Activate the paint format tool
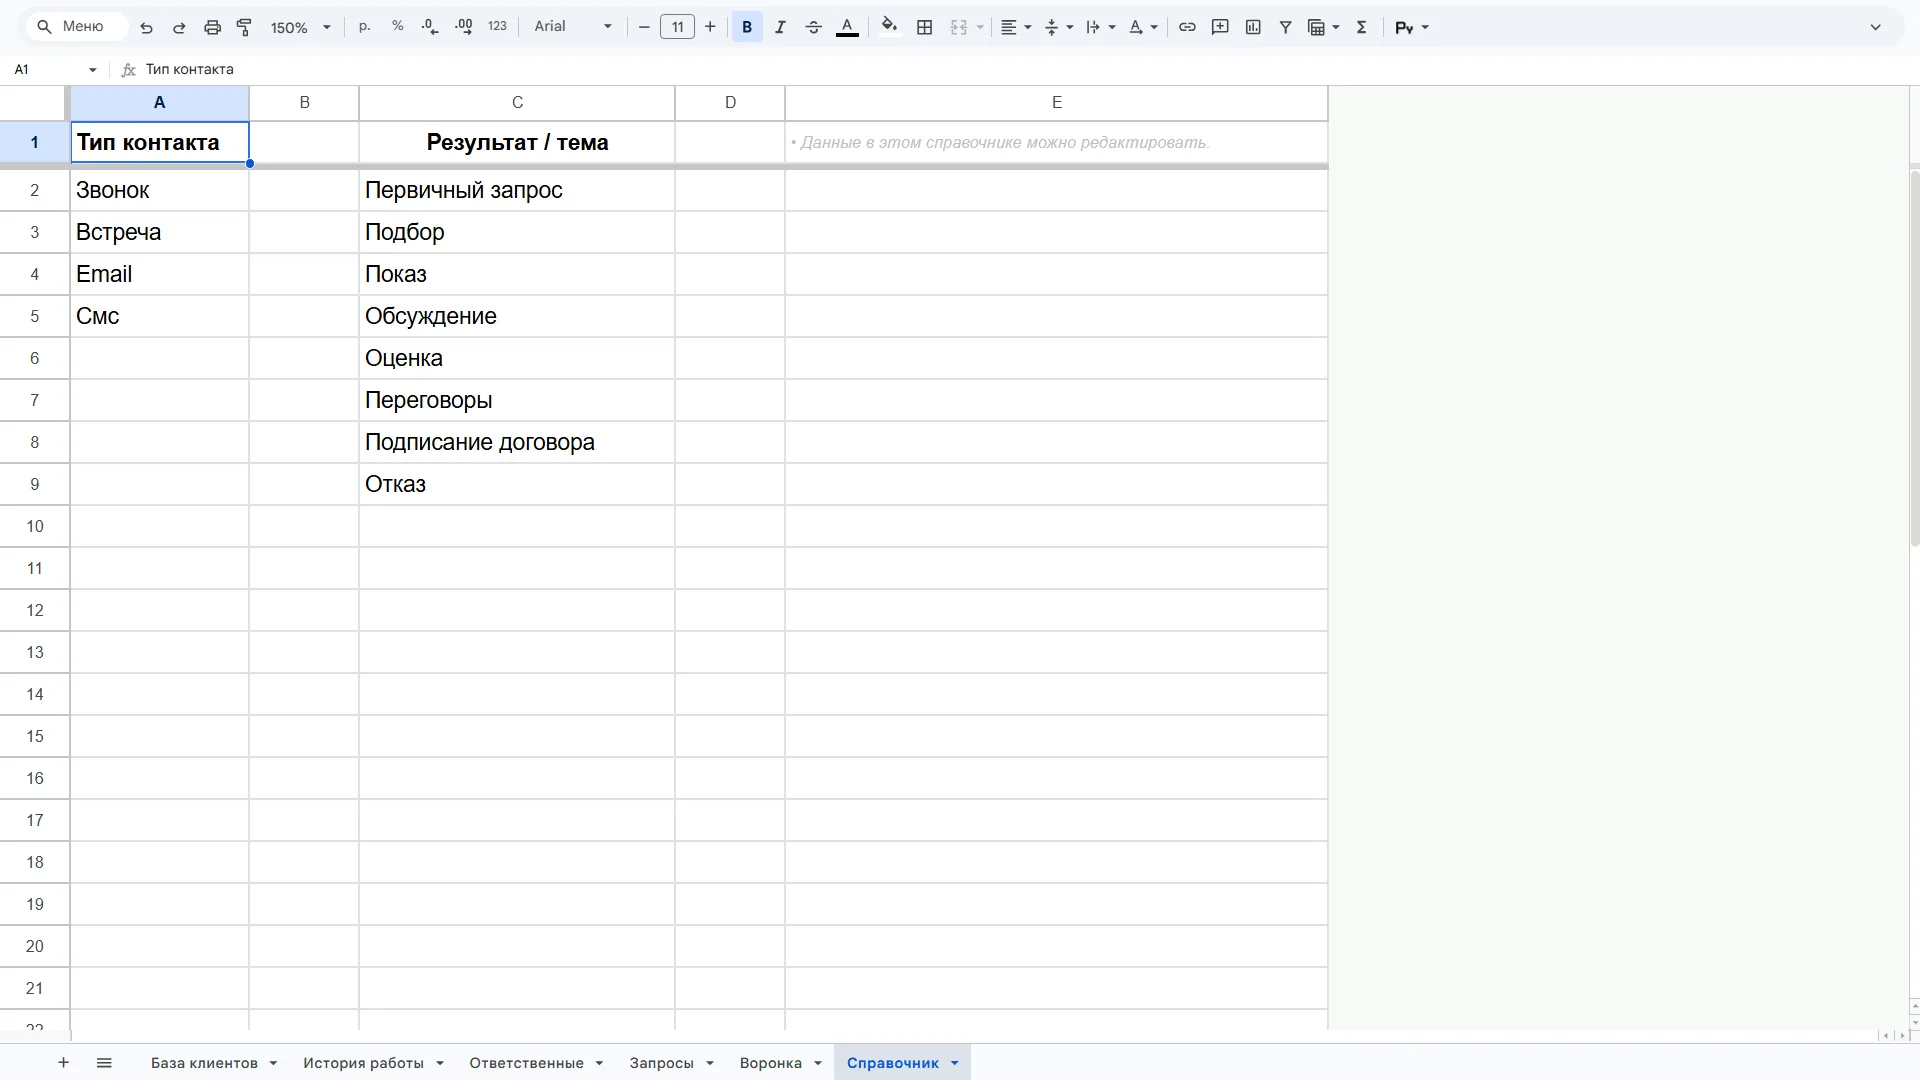1920x1080 pixels. (244, 27)
